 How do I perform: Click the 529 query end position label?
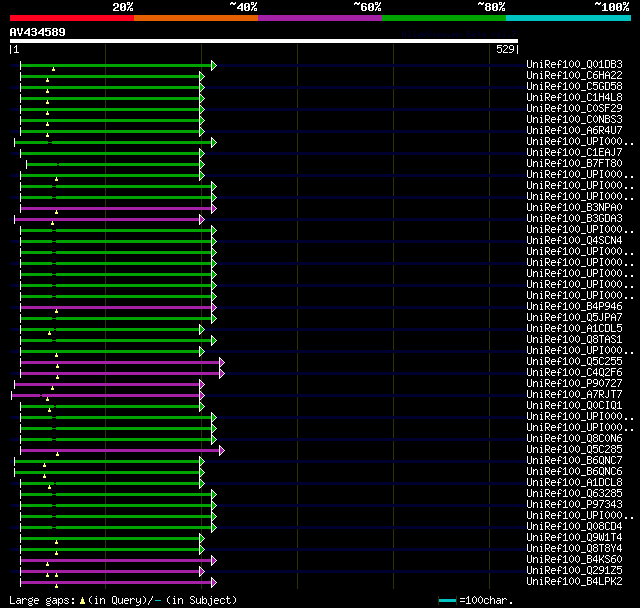(505, 49)
